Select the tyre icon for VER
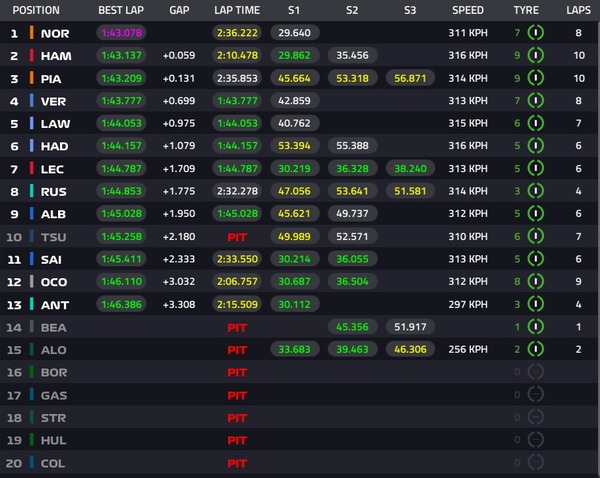The image size is (600, 478). pos(536,101)
